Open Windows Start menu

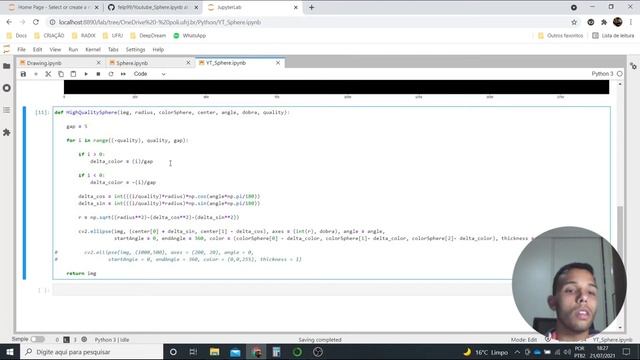point(10,352)
